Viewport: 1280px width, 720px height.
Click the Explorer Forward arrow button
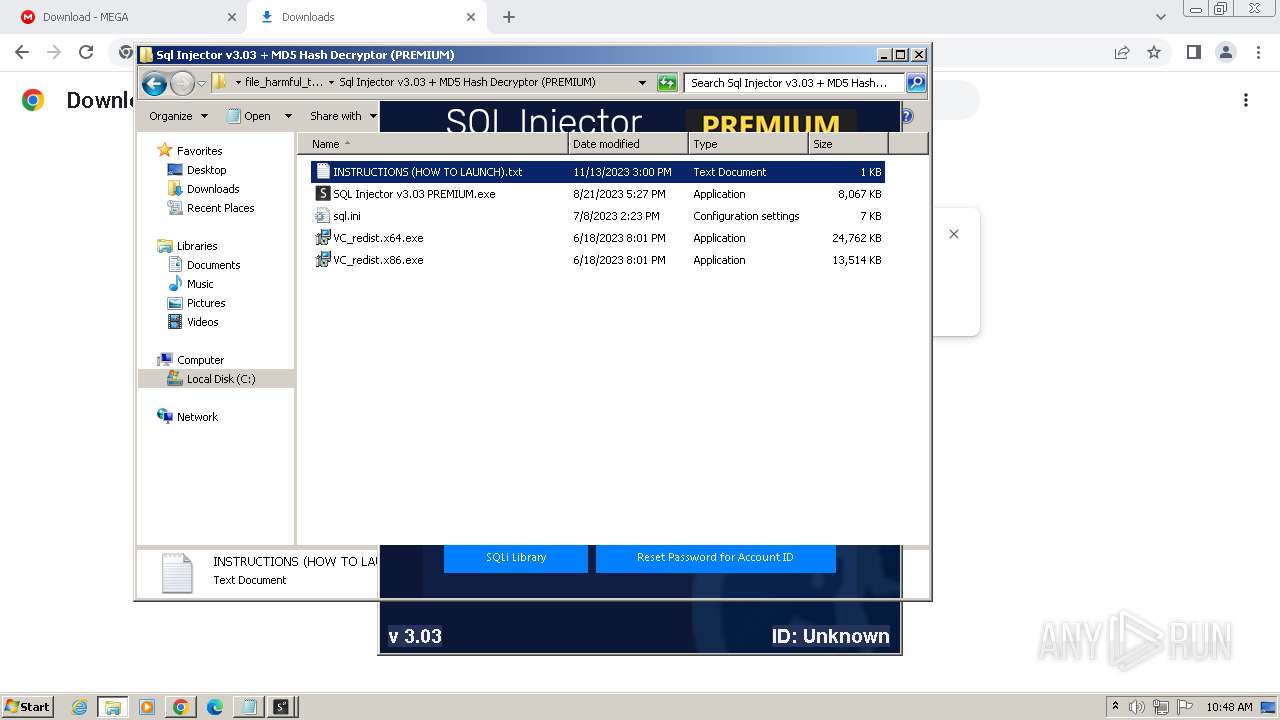(x=182, y=83)
